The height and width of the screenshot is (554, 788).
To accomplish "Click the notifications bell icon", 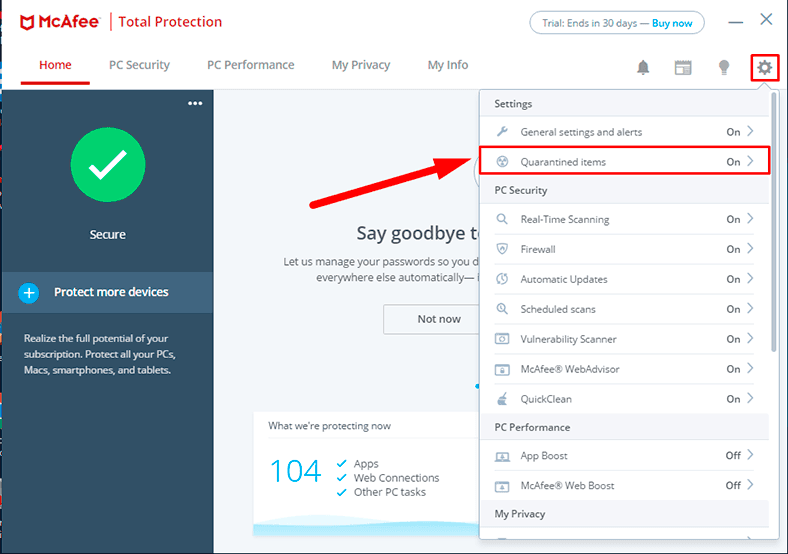I will point(643,67).
